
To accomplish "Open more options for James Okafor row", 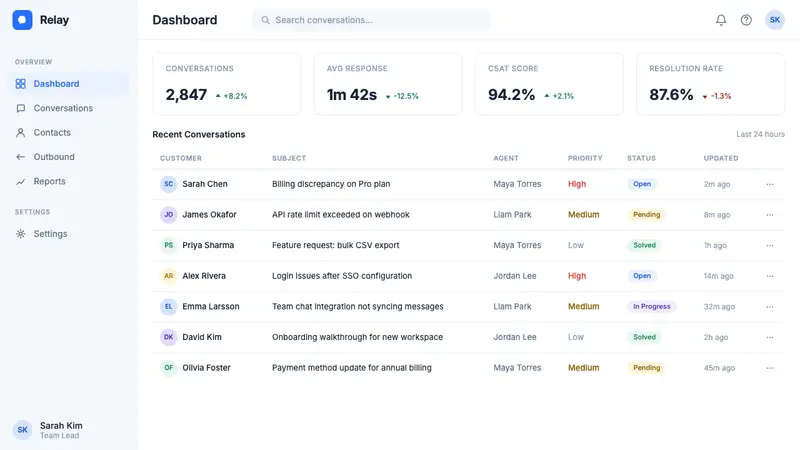I will pos(769,215).
